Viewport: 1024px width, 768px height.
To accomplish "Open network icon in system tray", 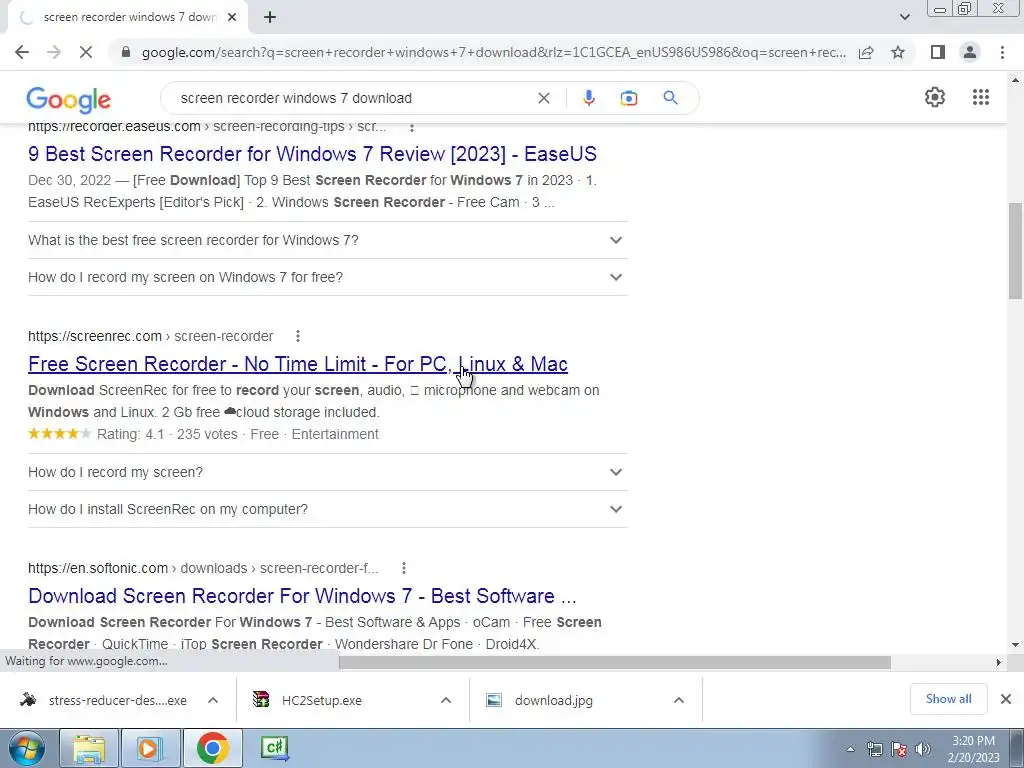I will [x=874, y=749].
